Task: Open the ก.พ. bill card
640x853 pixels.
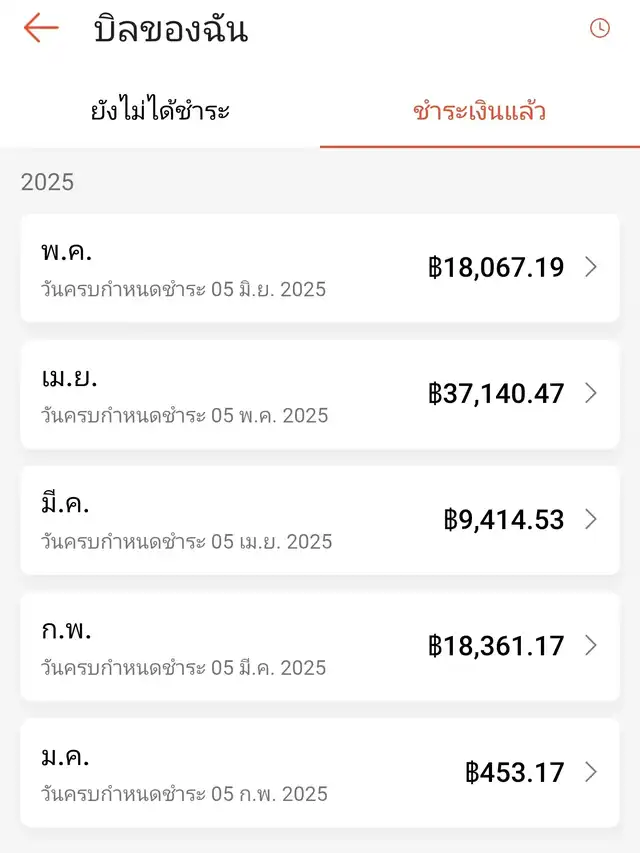Action: [320, 647]
